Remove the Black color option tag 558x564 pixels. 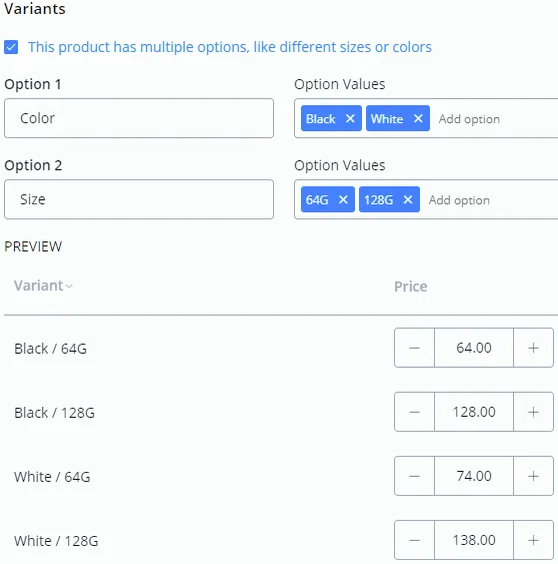pos(350,118)
